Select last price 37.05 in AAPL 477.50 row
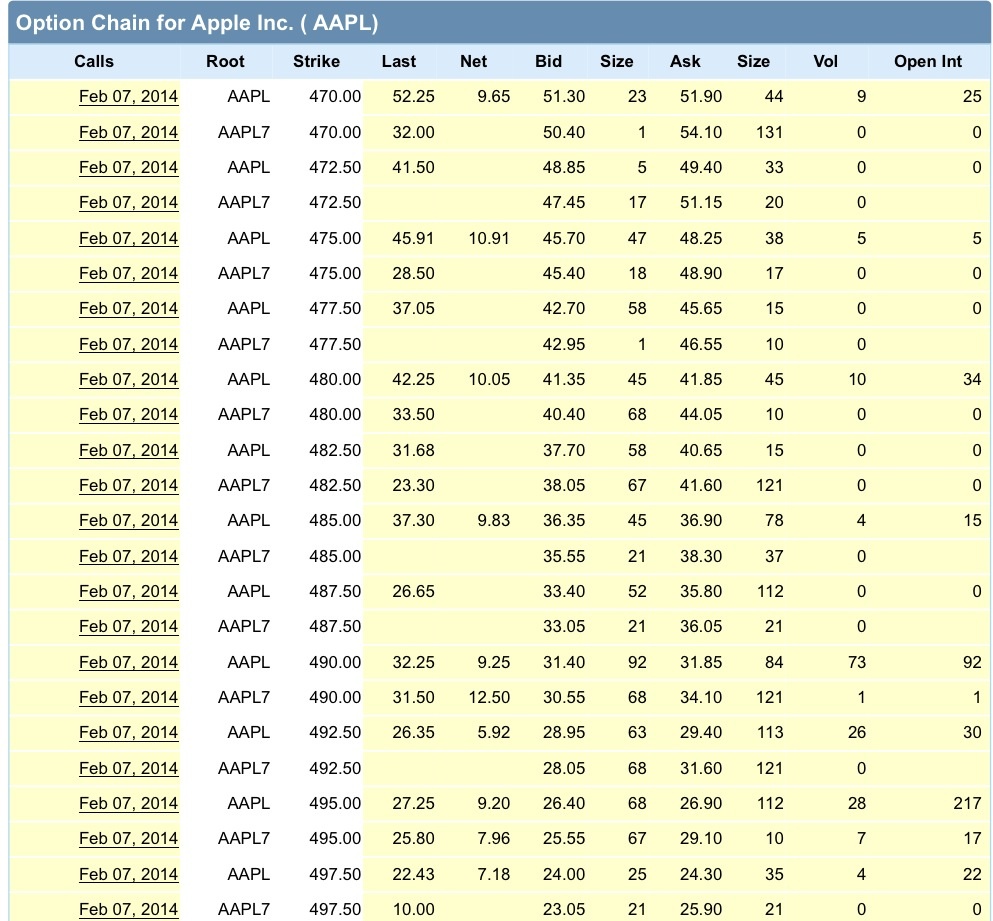993x921 pixels. point(414,308)
